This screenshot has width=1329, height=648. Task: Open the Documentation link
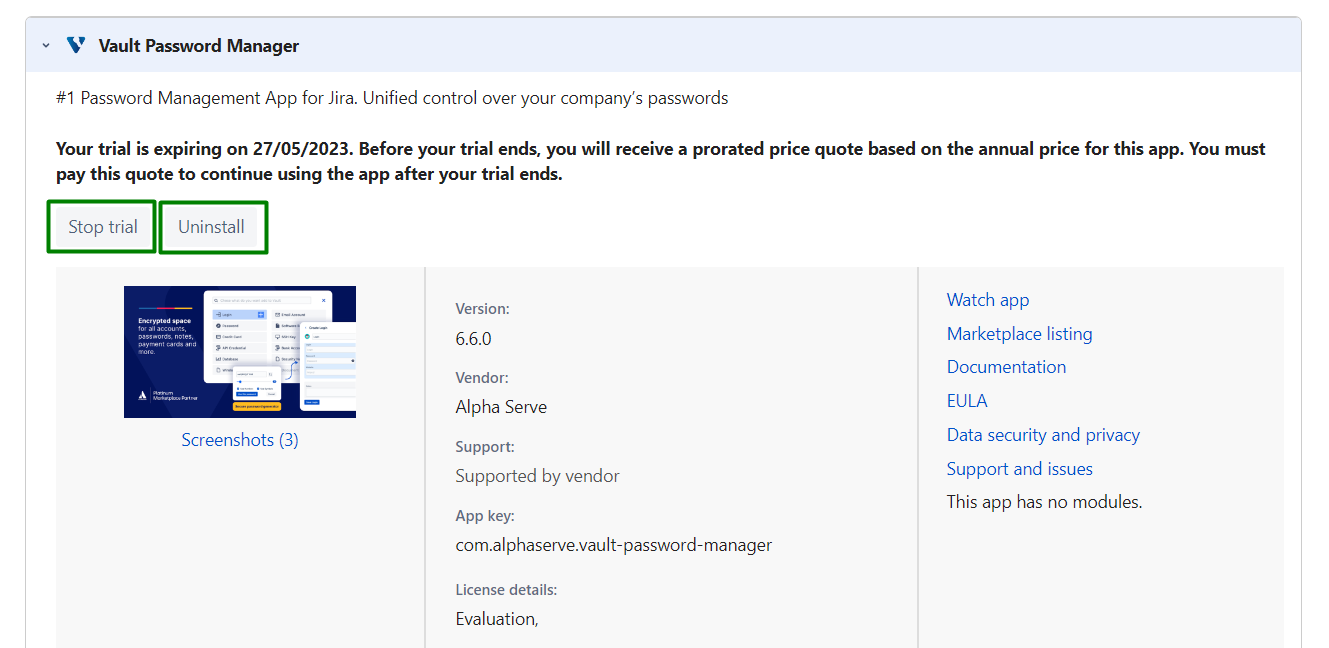pyautogui.click(x=1006, y=367)
